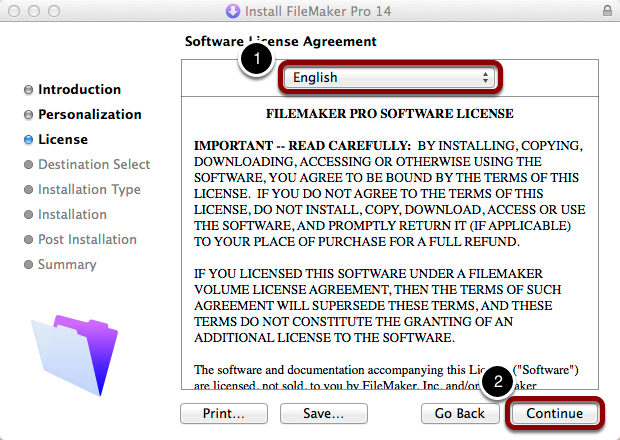
Task: Click the Summary step bullet
Action: click(28, 264)
